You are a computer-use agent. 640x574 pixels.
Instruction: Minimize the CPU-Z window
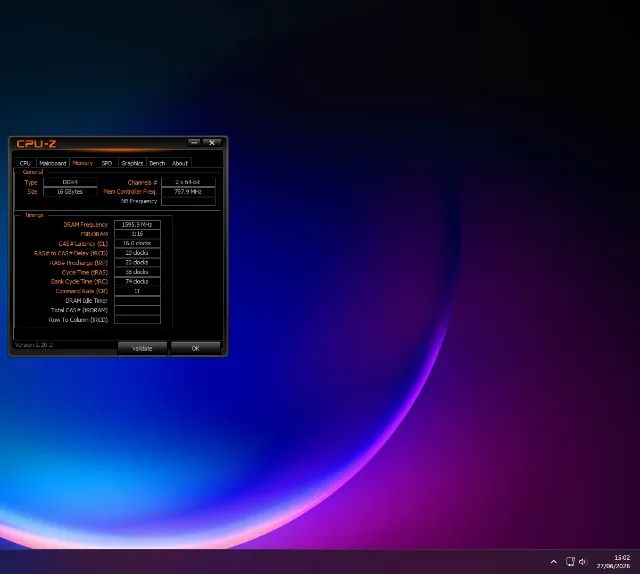194,142
